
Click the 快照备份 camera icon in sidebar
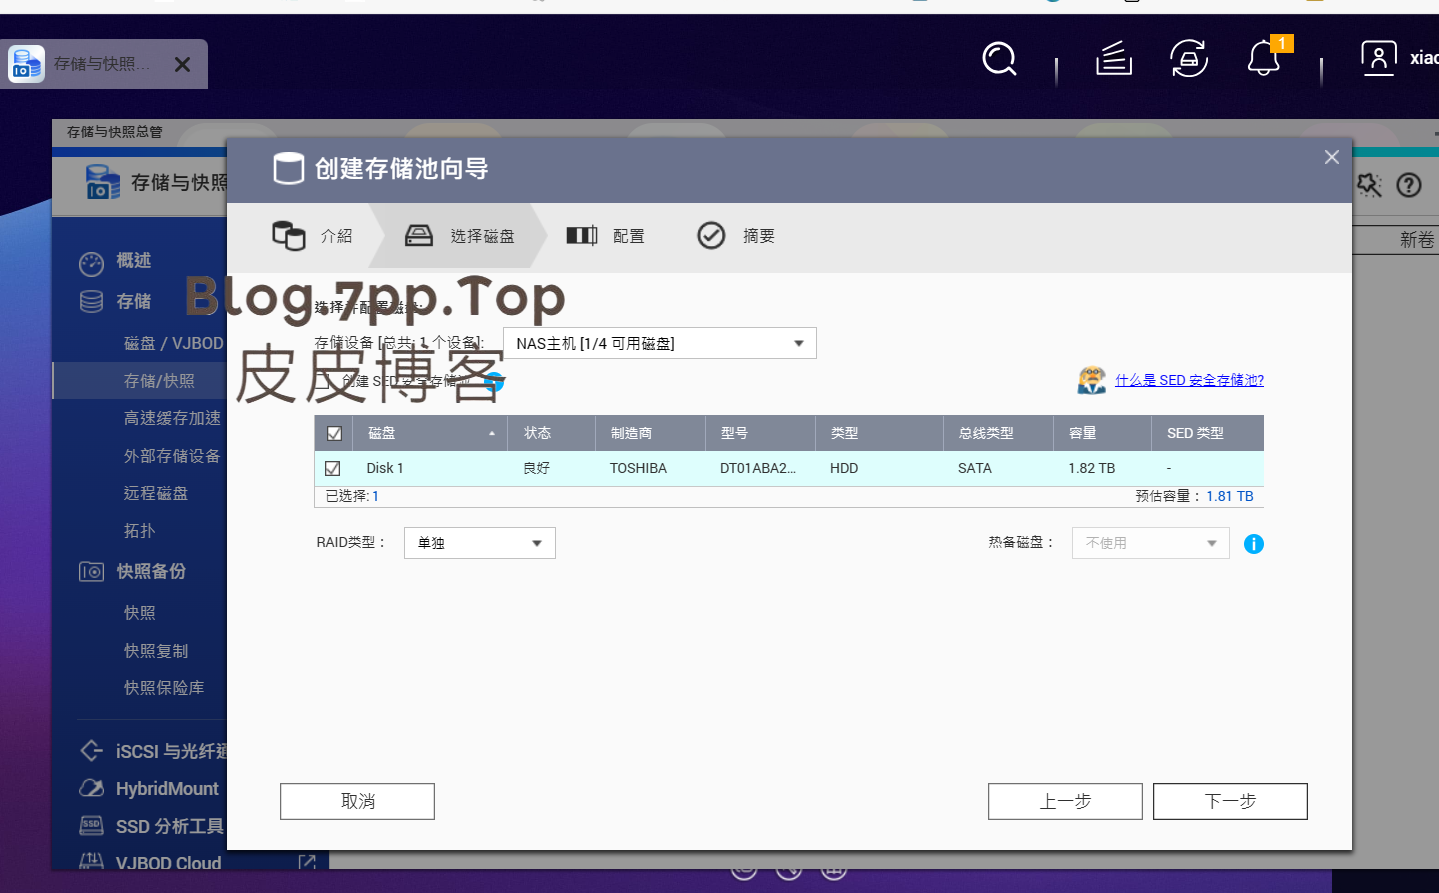pos(91,571)
